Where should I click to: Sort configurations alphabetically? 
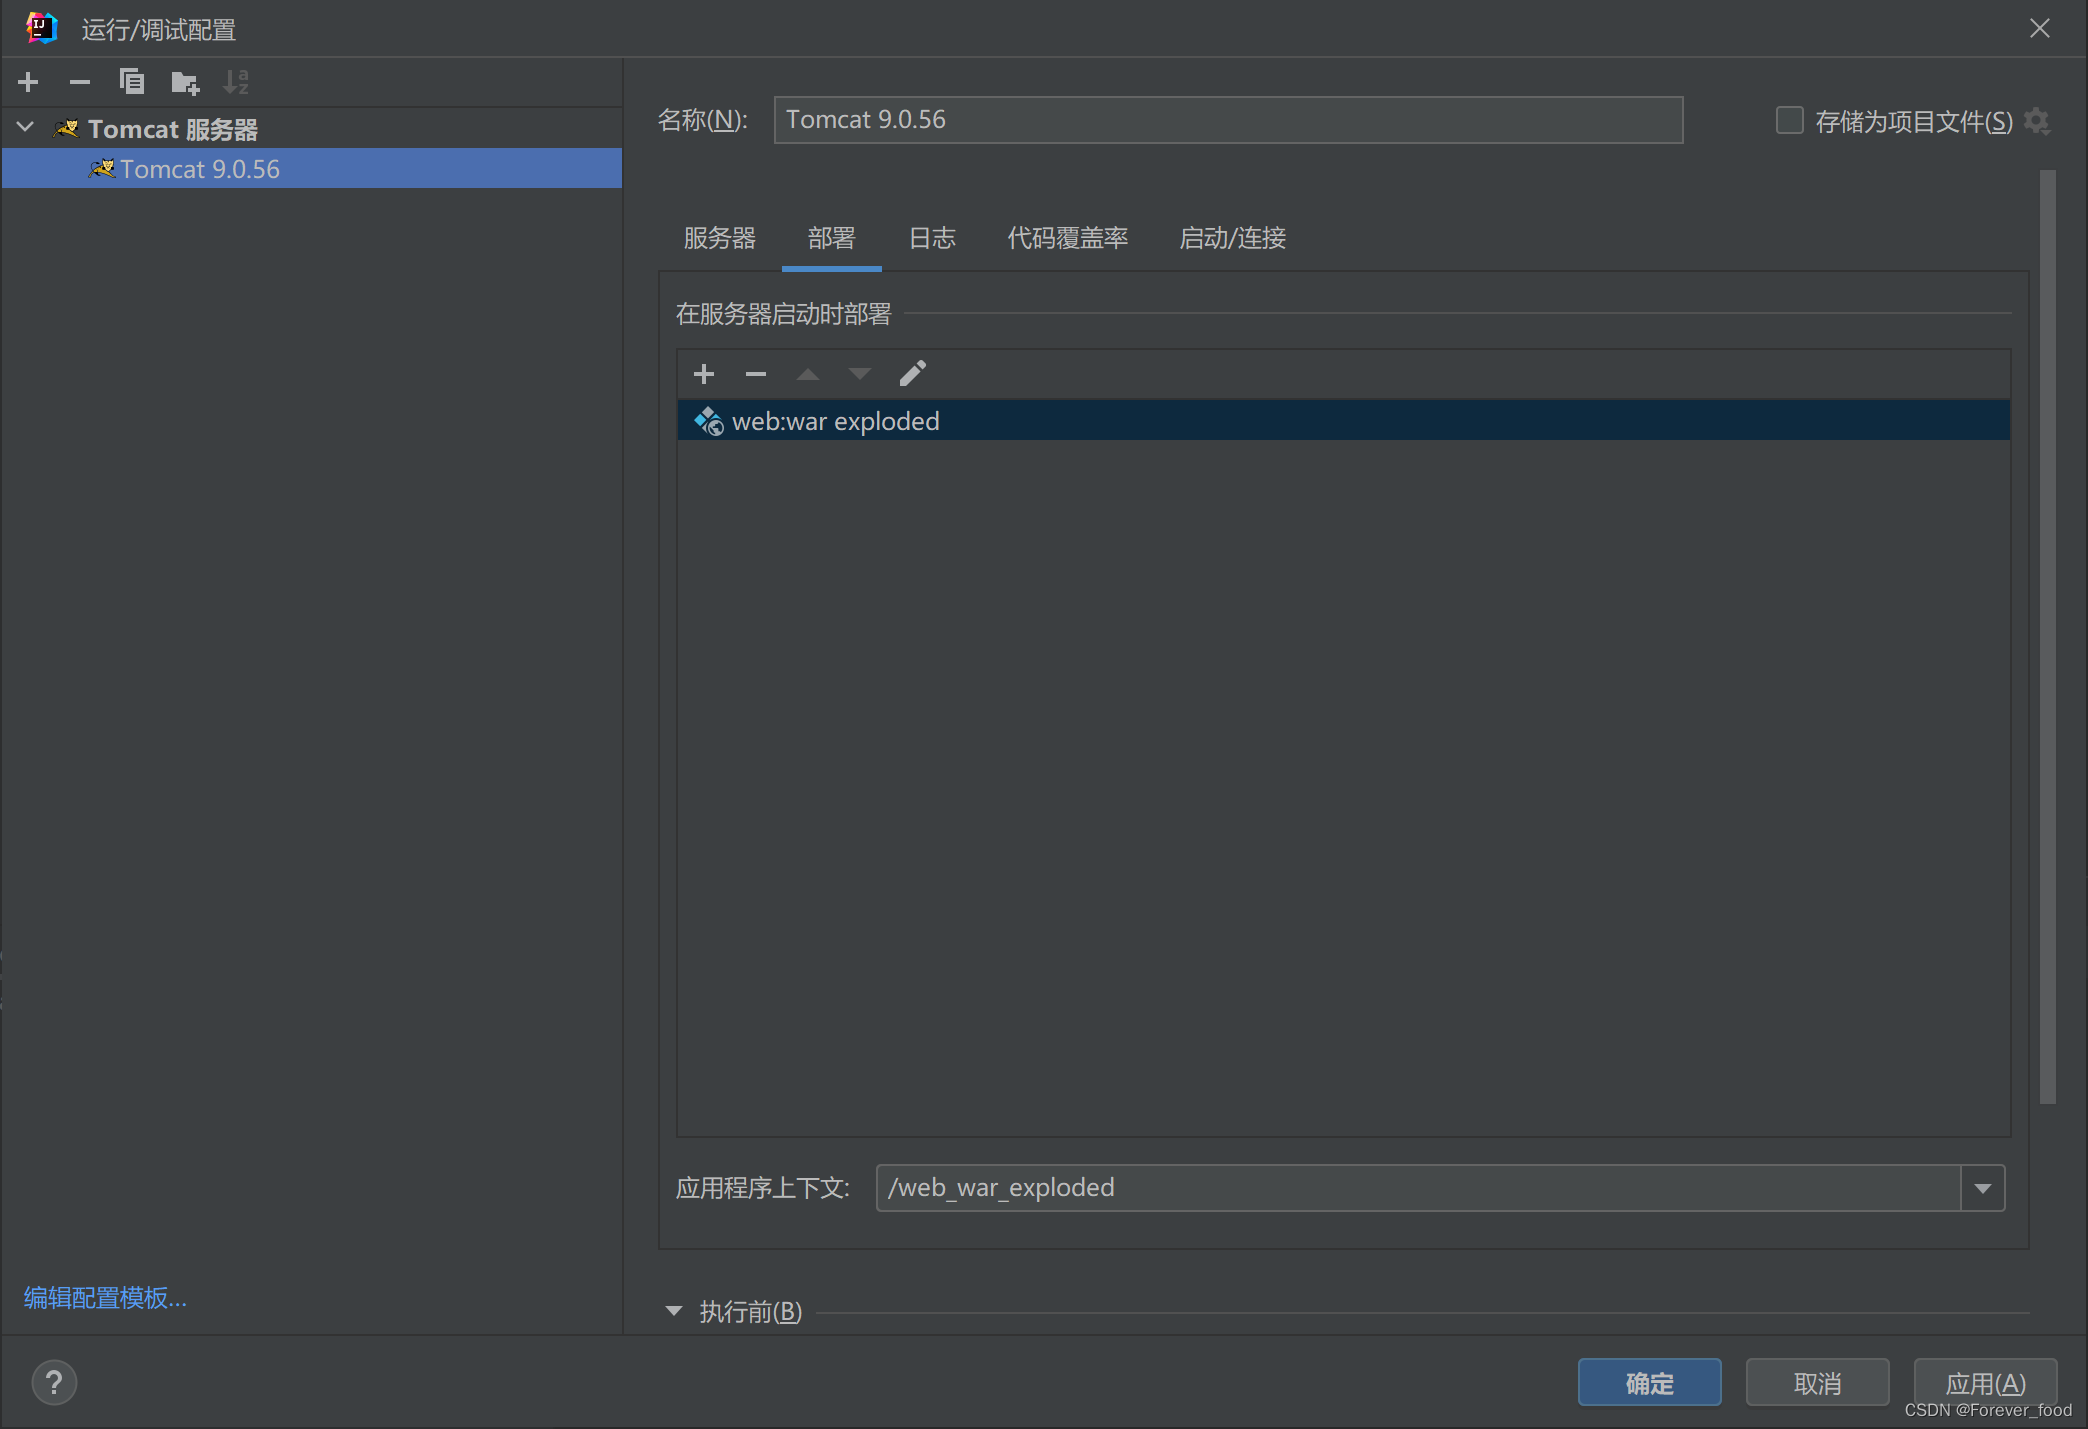236,82
